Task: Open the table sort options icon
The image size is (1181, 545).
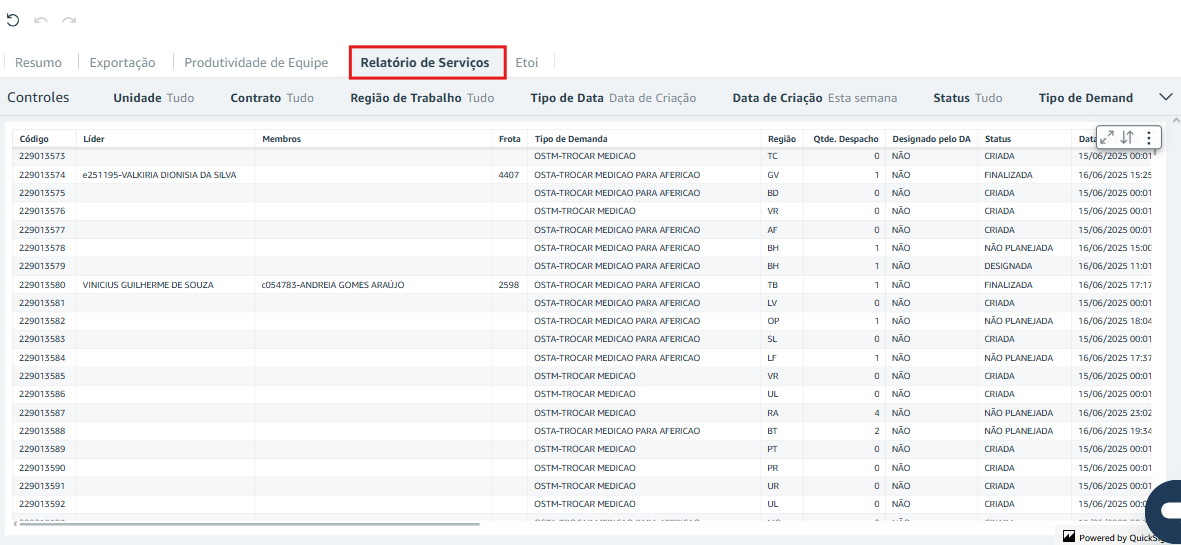Action: [1127, 137]
